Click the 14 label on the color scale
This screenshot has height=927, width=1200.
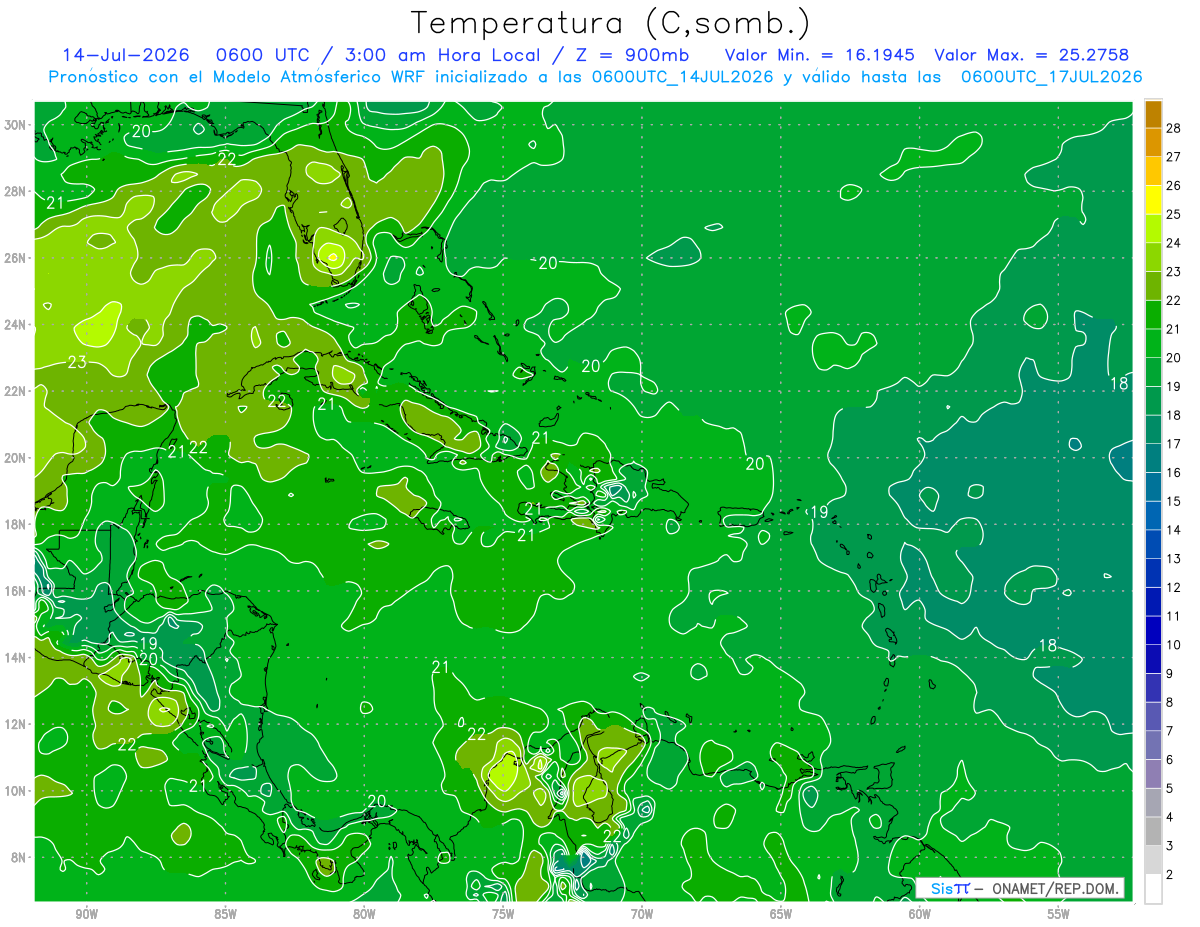[x=1173, y=530]
